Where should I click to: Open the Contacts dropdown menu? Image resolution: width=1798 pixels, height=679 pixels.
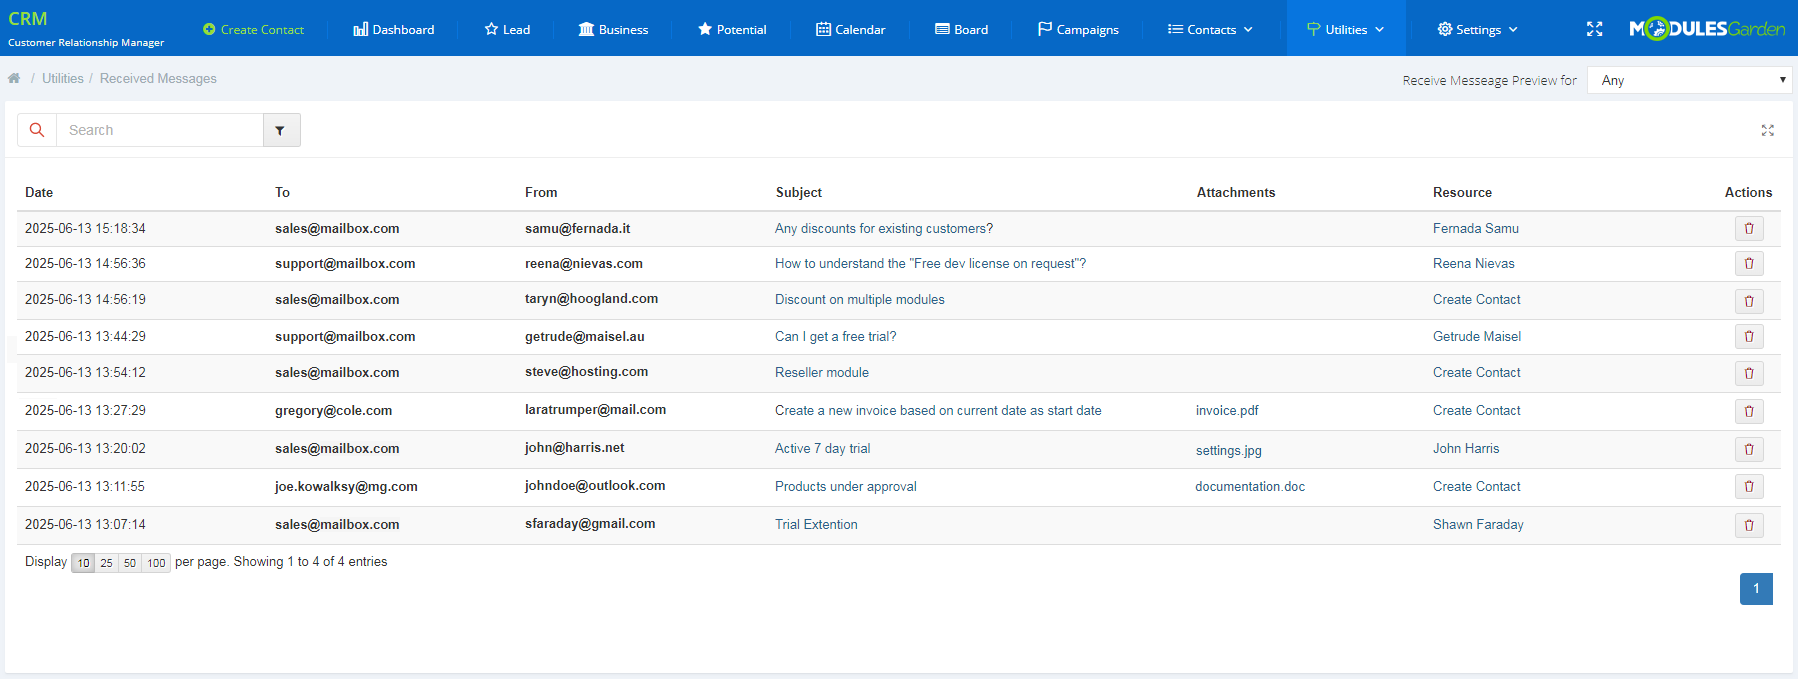(1210, 29)
